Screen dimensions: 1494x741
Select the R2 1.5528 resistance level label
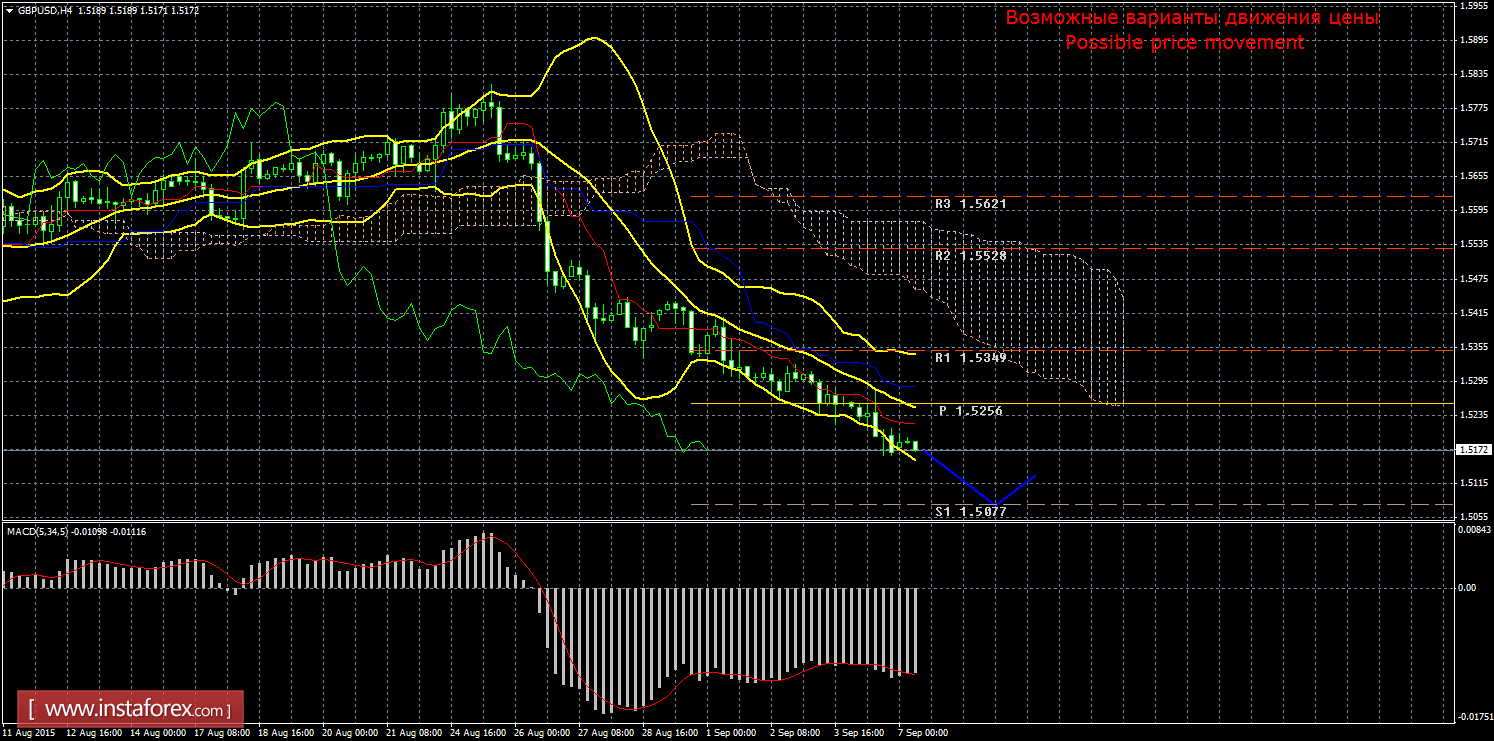tap(970, 256)
